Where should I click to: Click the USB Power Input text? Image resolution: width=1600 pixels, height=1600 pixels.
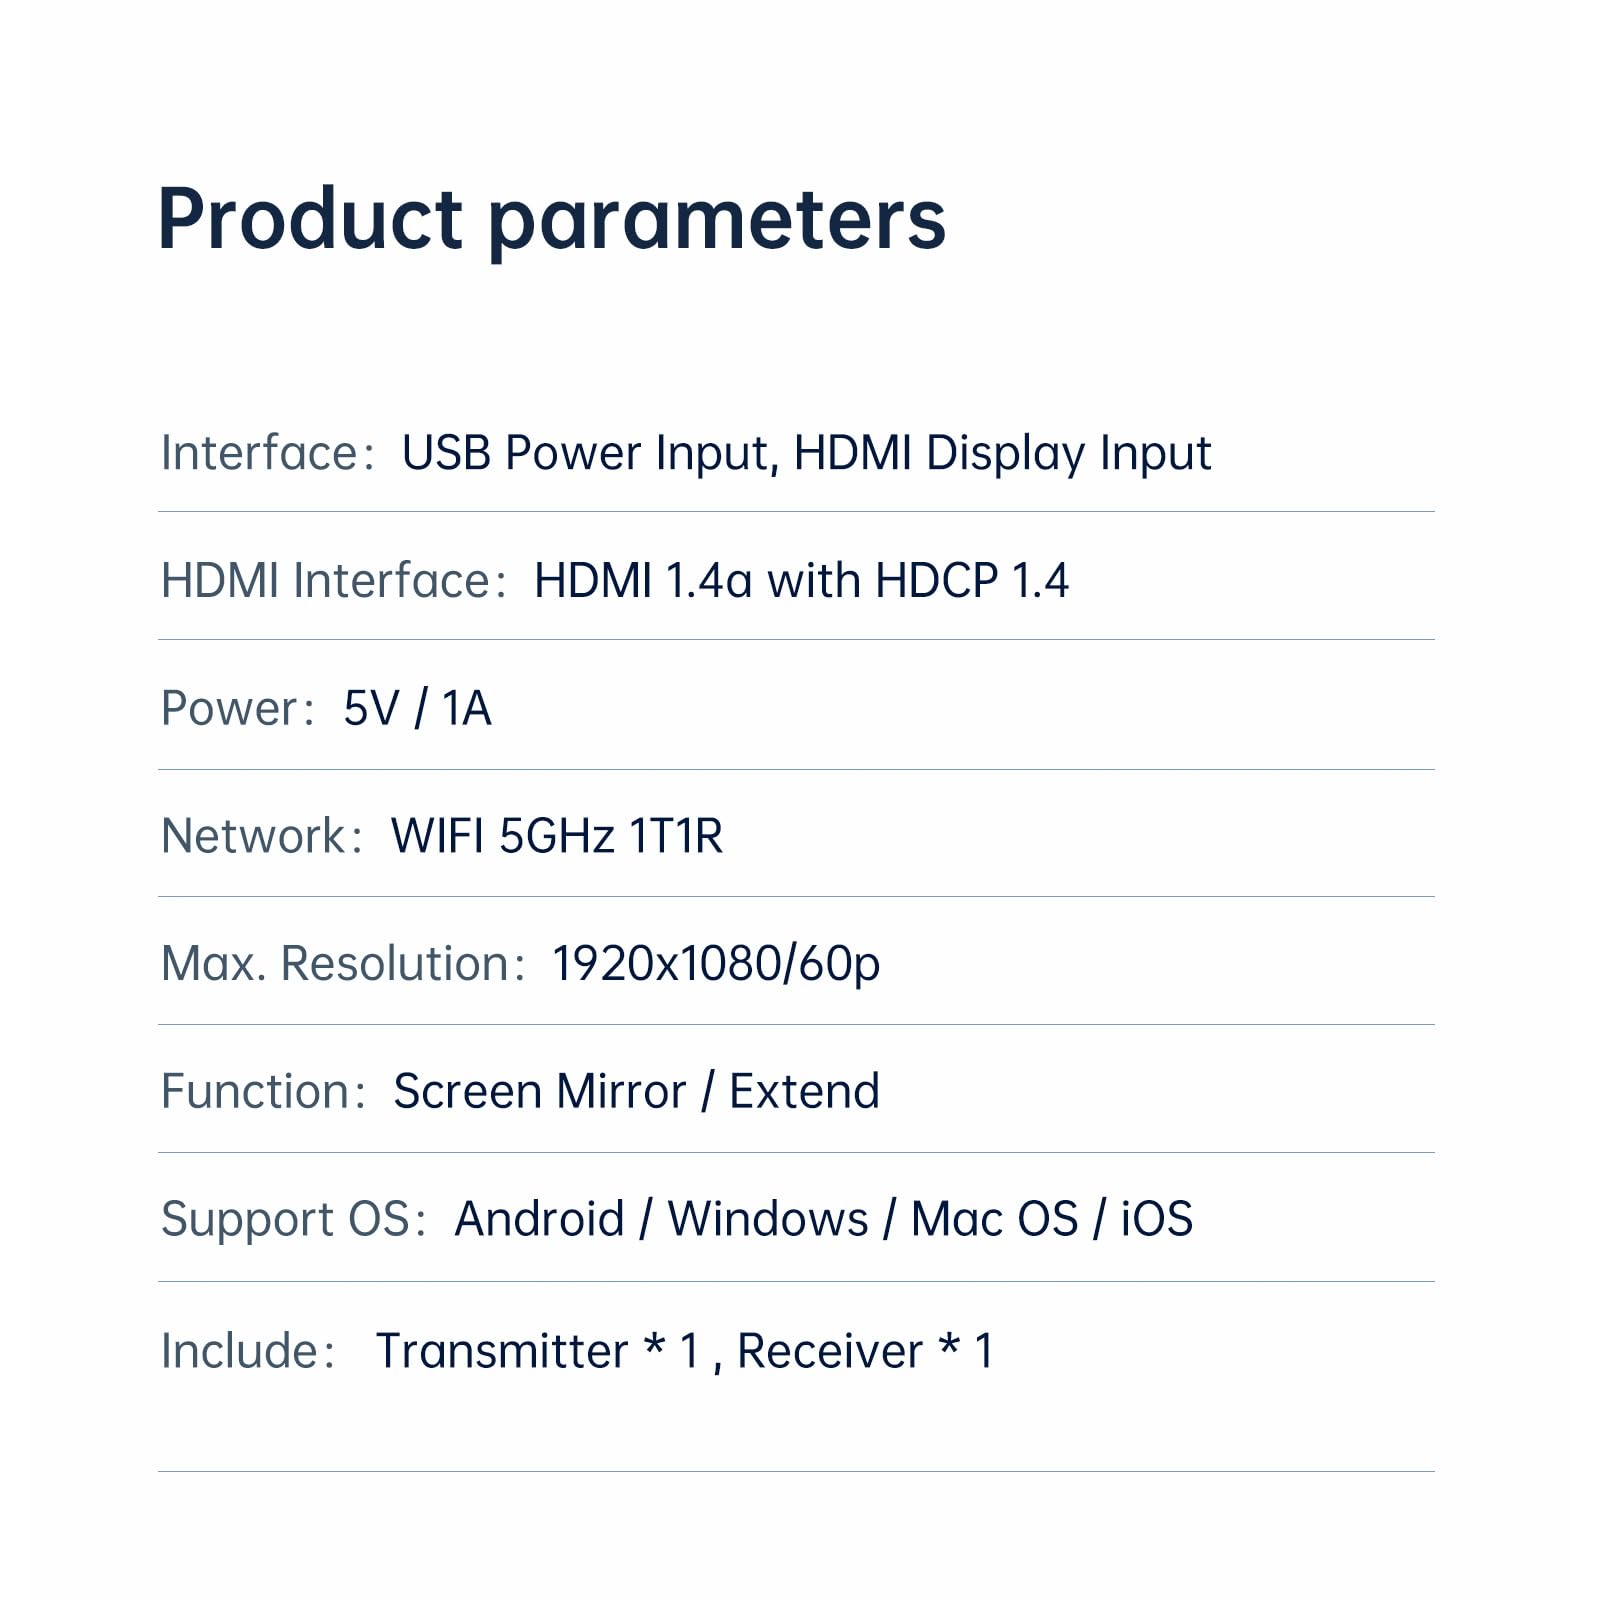(587, 453)
